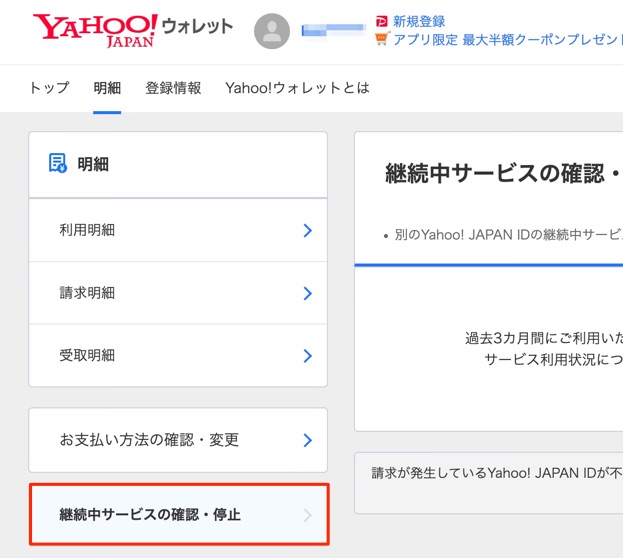Click the サービス利用状況 message line
Image resolution: width=623 pixels, height=558 pixels.
pyautogui.click(x=553, y=360)
